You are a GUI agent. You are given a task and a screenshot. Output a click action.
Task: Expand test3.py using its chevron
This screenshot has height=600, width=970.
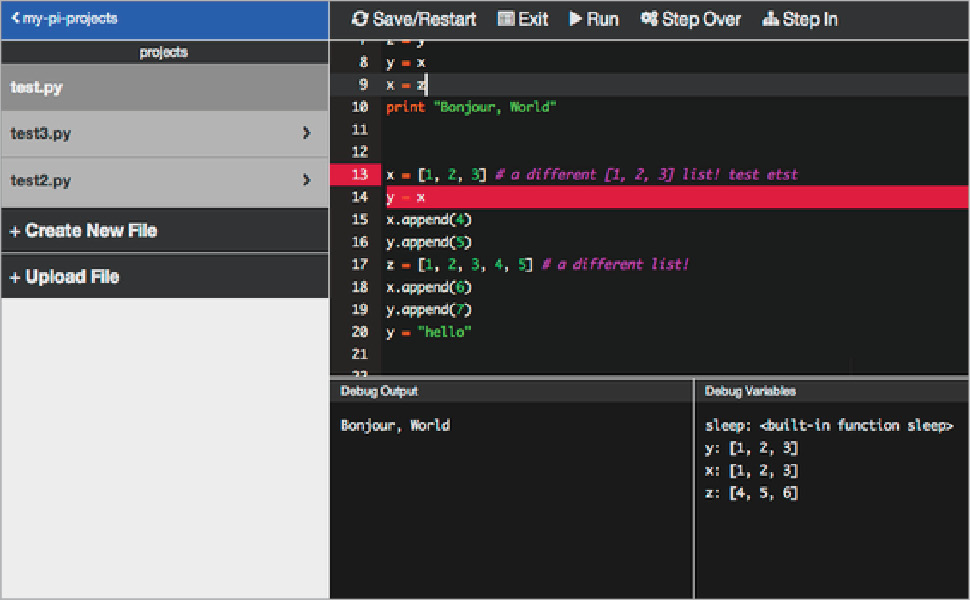click(x=307, y=133)
